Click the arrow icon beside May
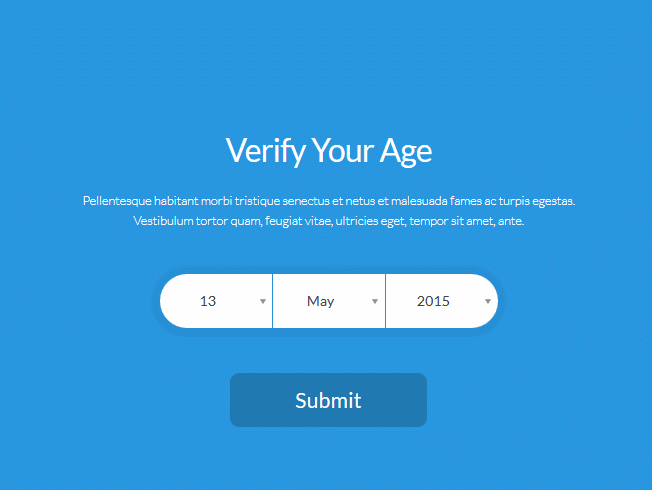The image size is (652, 490). pos(375,301)
